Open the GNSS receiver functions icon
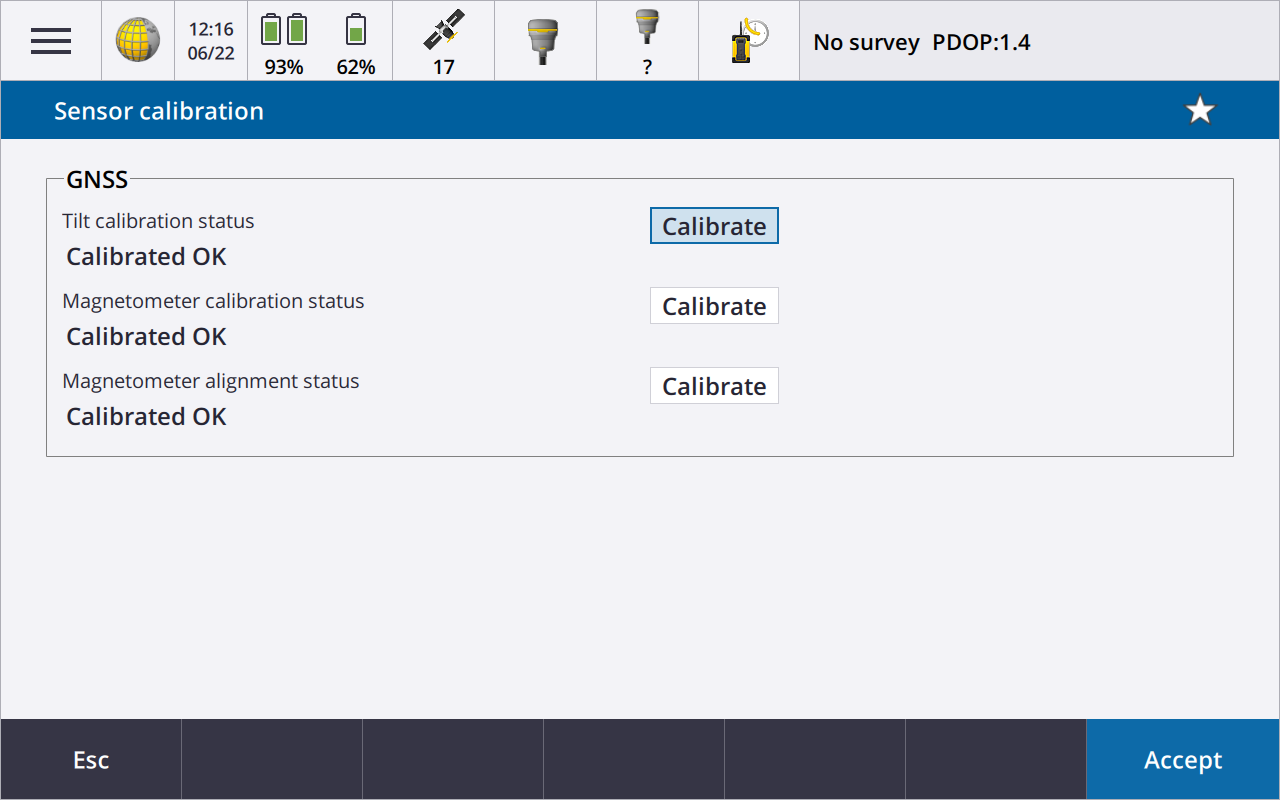The height and width of the screenshot is (800, 1280). [545, 41]
